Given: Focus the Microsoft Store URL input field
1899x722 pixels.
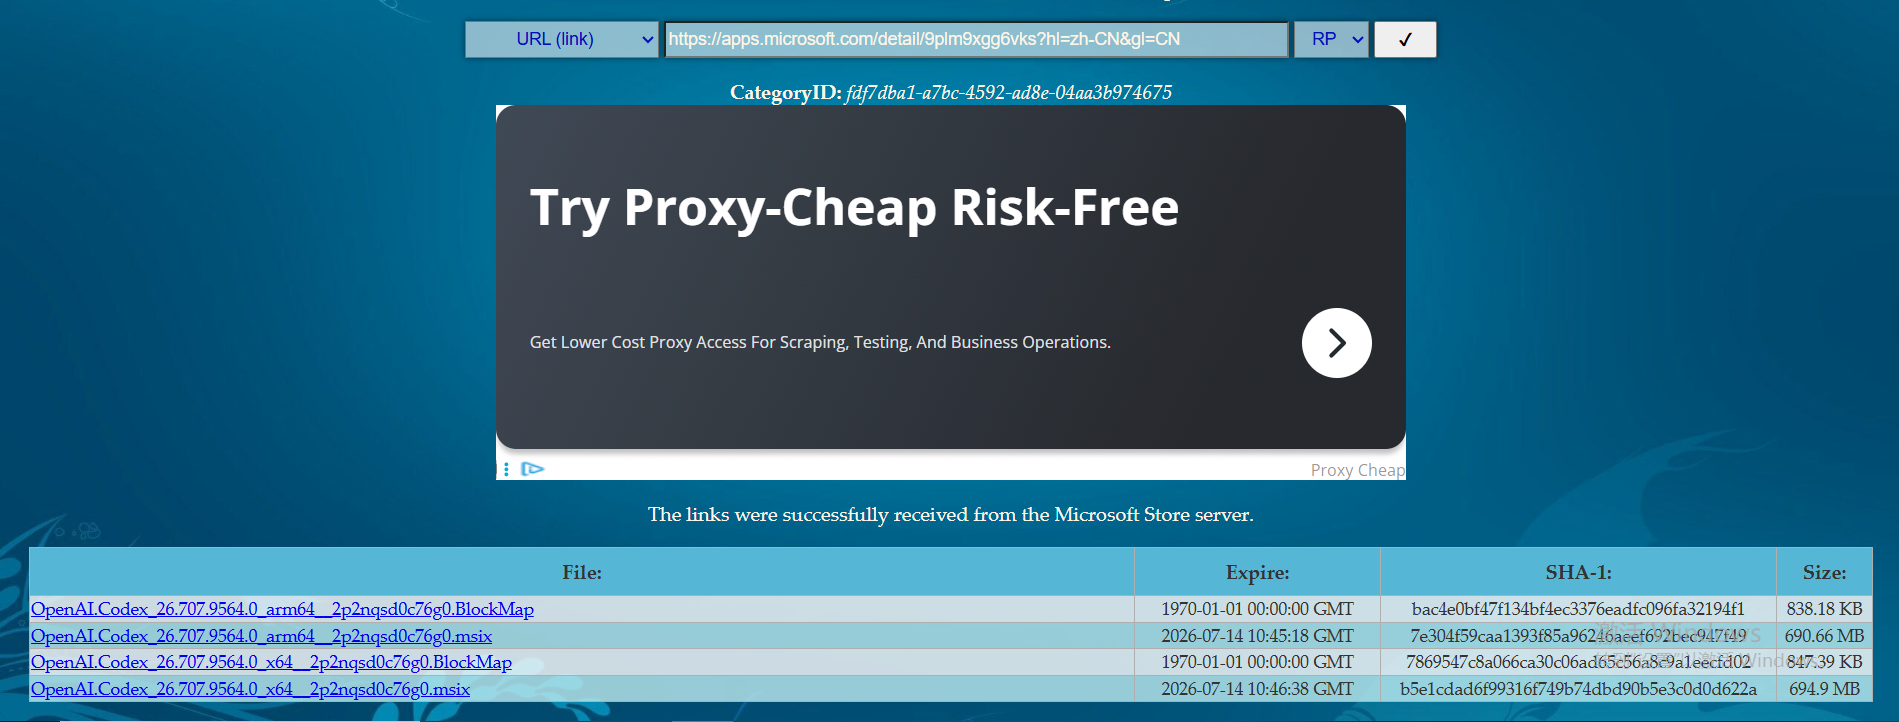Looking at the screenshot, I should 977,39.
